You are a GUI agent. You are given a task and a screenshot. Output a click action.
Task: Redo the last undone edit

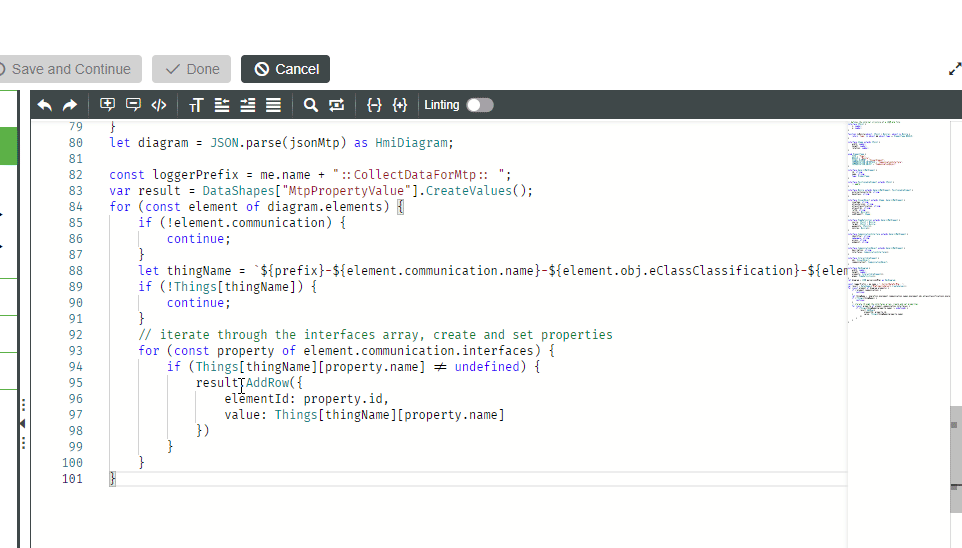(70, 105)
